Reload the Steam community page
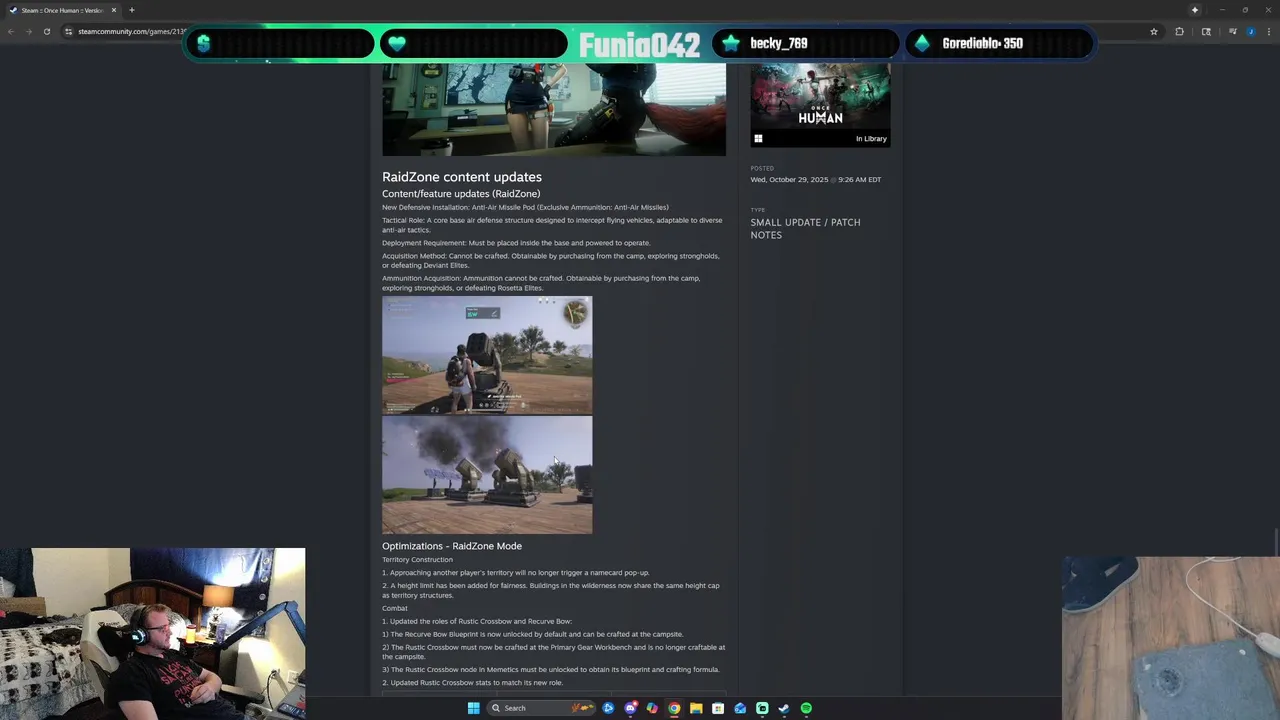The width and height of the screenshot is (1280, 720). tap(46, 31)
